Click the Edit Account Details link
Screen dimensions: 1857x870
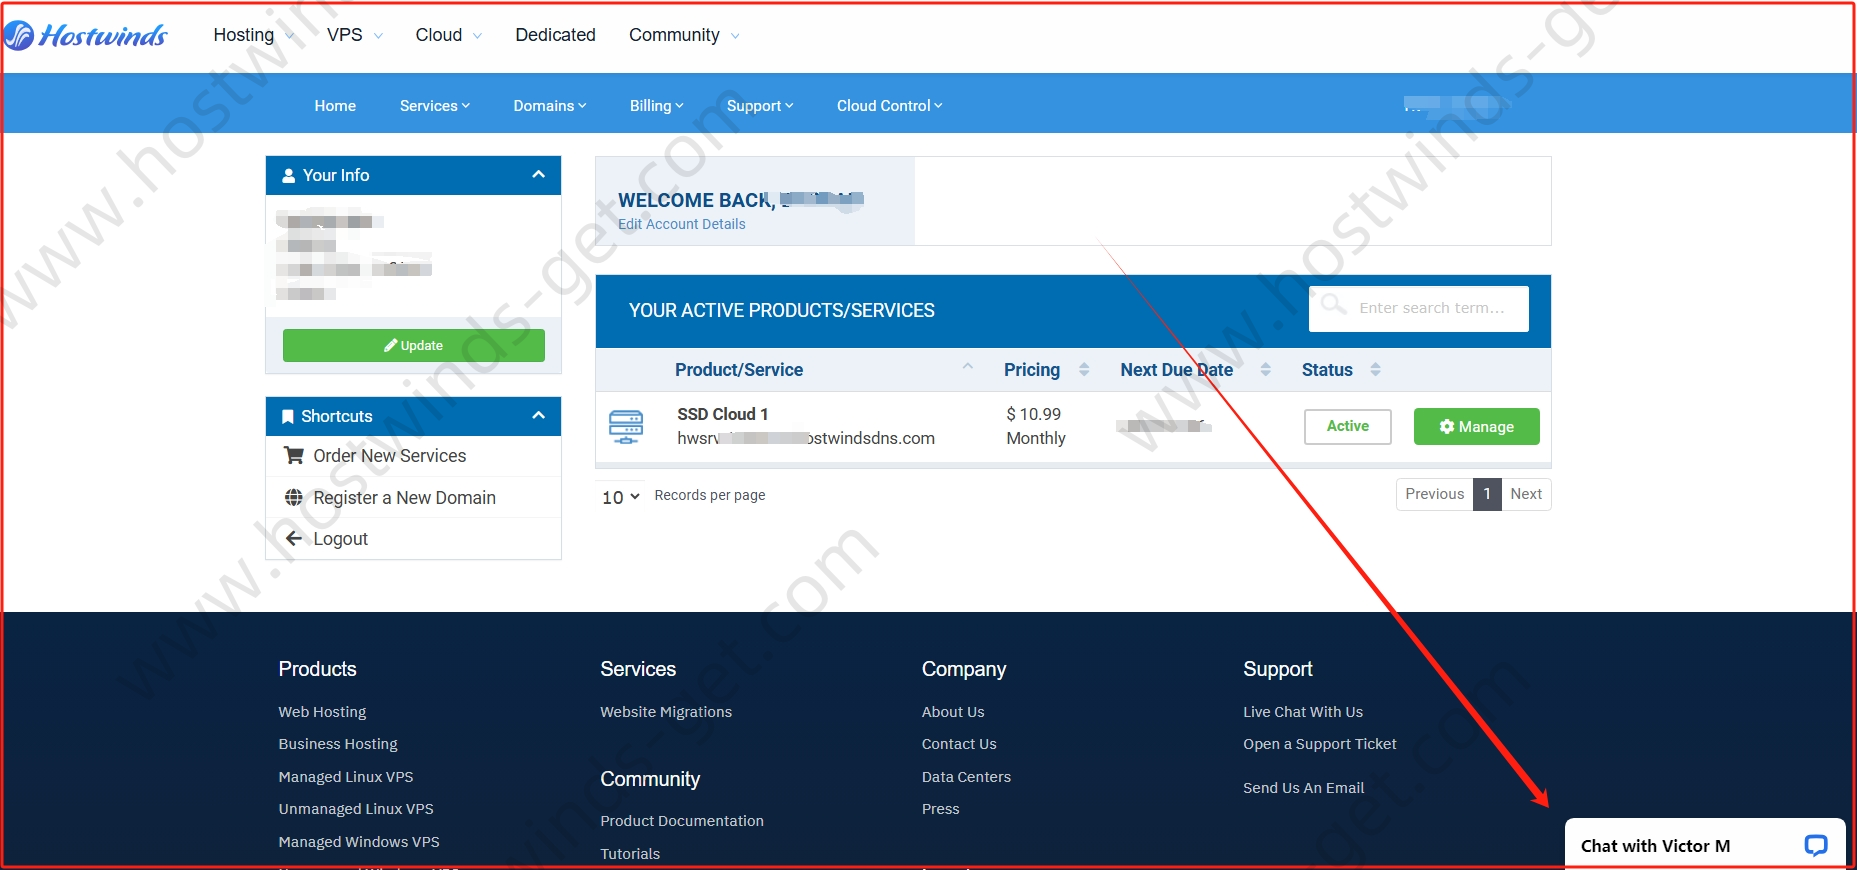pos(682,225)
